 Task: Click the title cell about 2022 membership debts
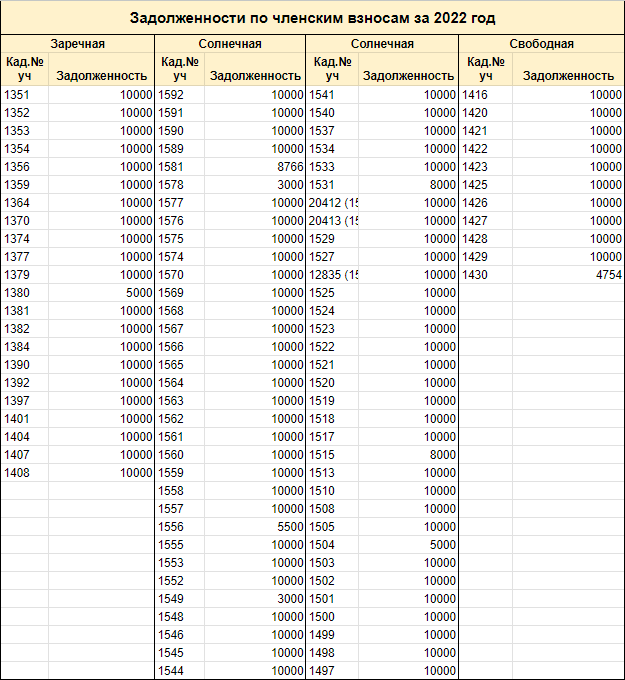(312, 18)
